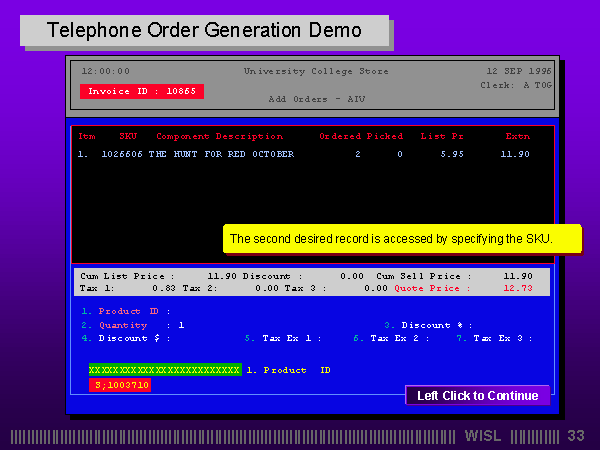Click the Extn column header
The width and height of the screenshot is (600, 450).
517,136
